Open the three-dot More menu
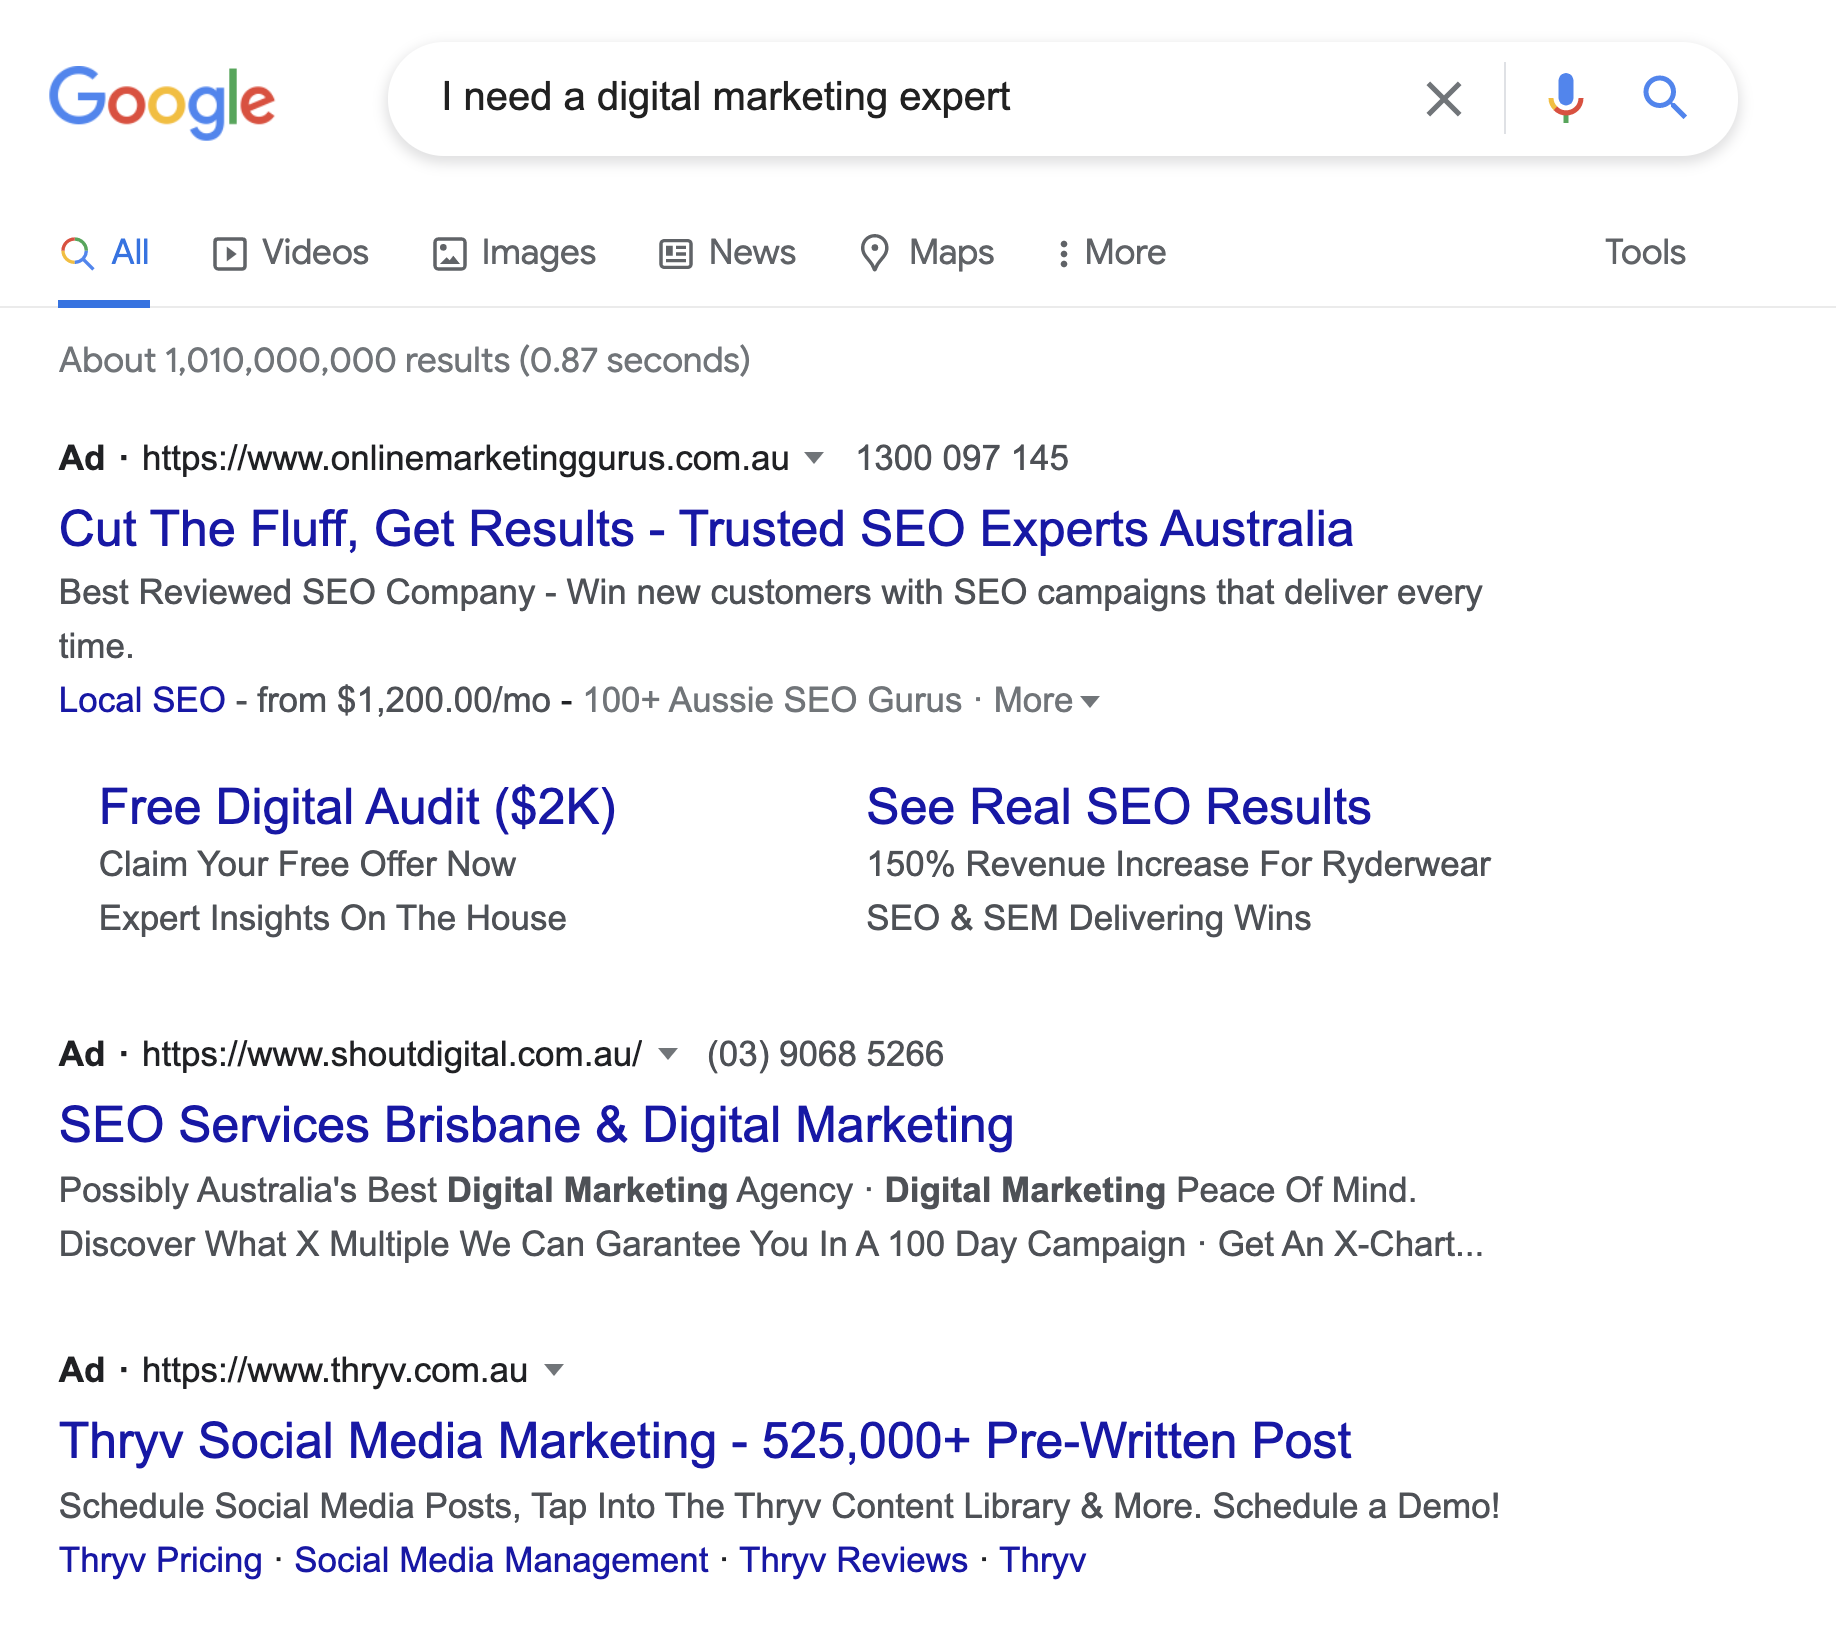 [x=1111, y=253]
